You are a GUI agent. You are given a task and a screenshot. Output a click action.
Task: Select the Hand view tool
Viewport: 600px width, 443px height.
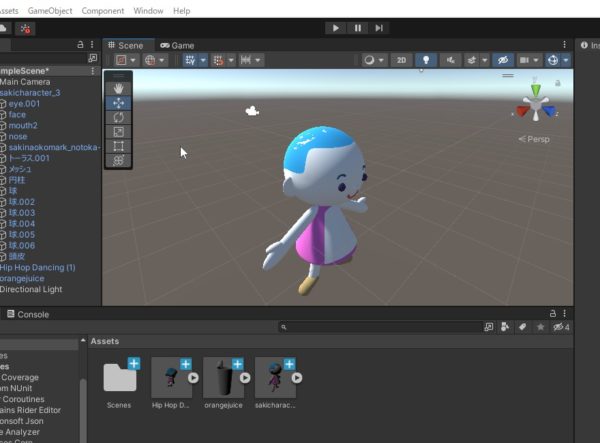click(x=119, y=89)
